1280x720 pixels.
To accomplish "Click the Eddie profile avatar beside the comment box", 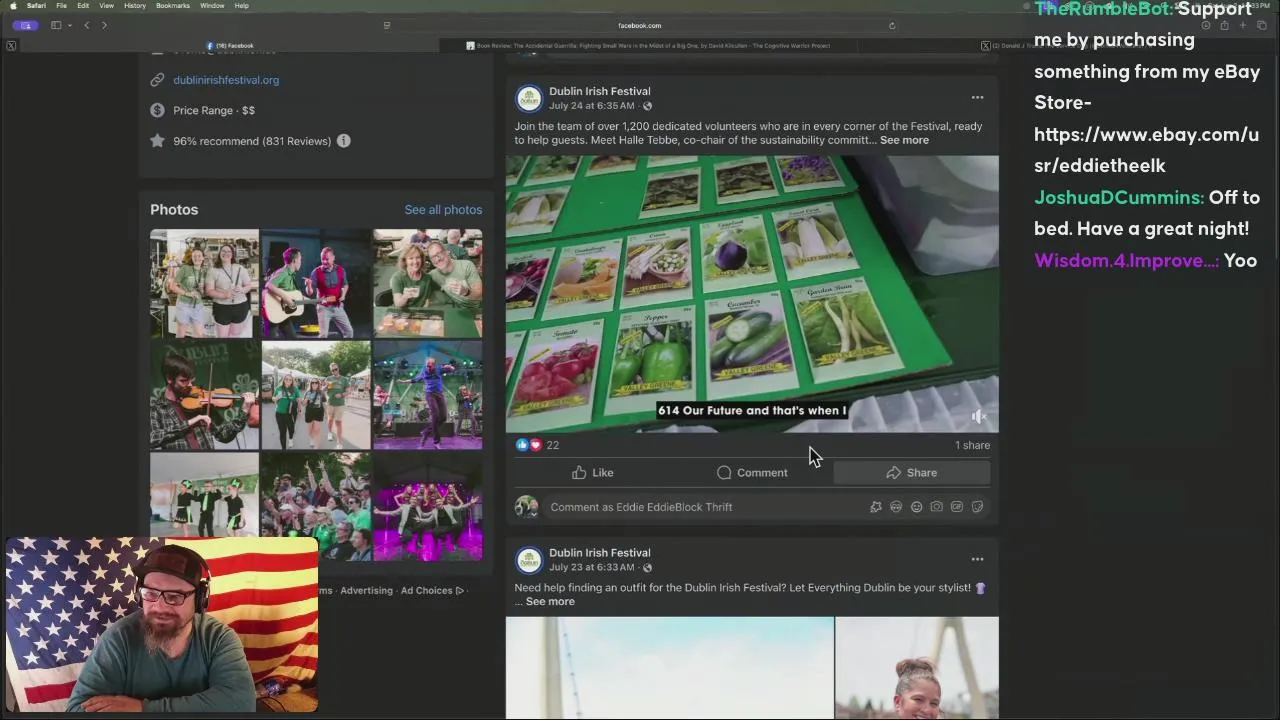I will pos(526,507).
